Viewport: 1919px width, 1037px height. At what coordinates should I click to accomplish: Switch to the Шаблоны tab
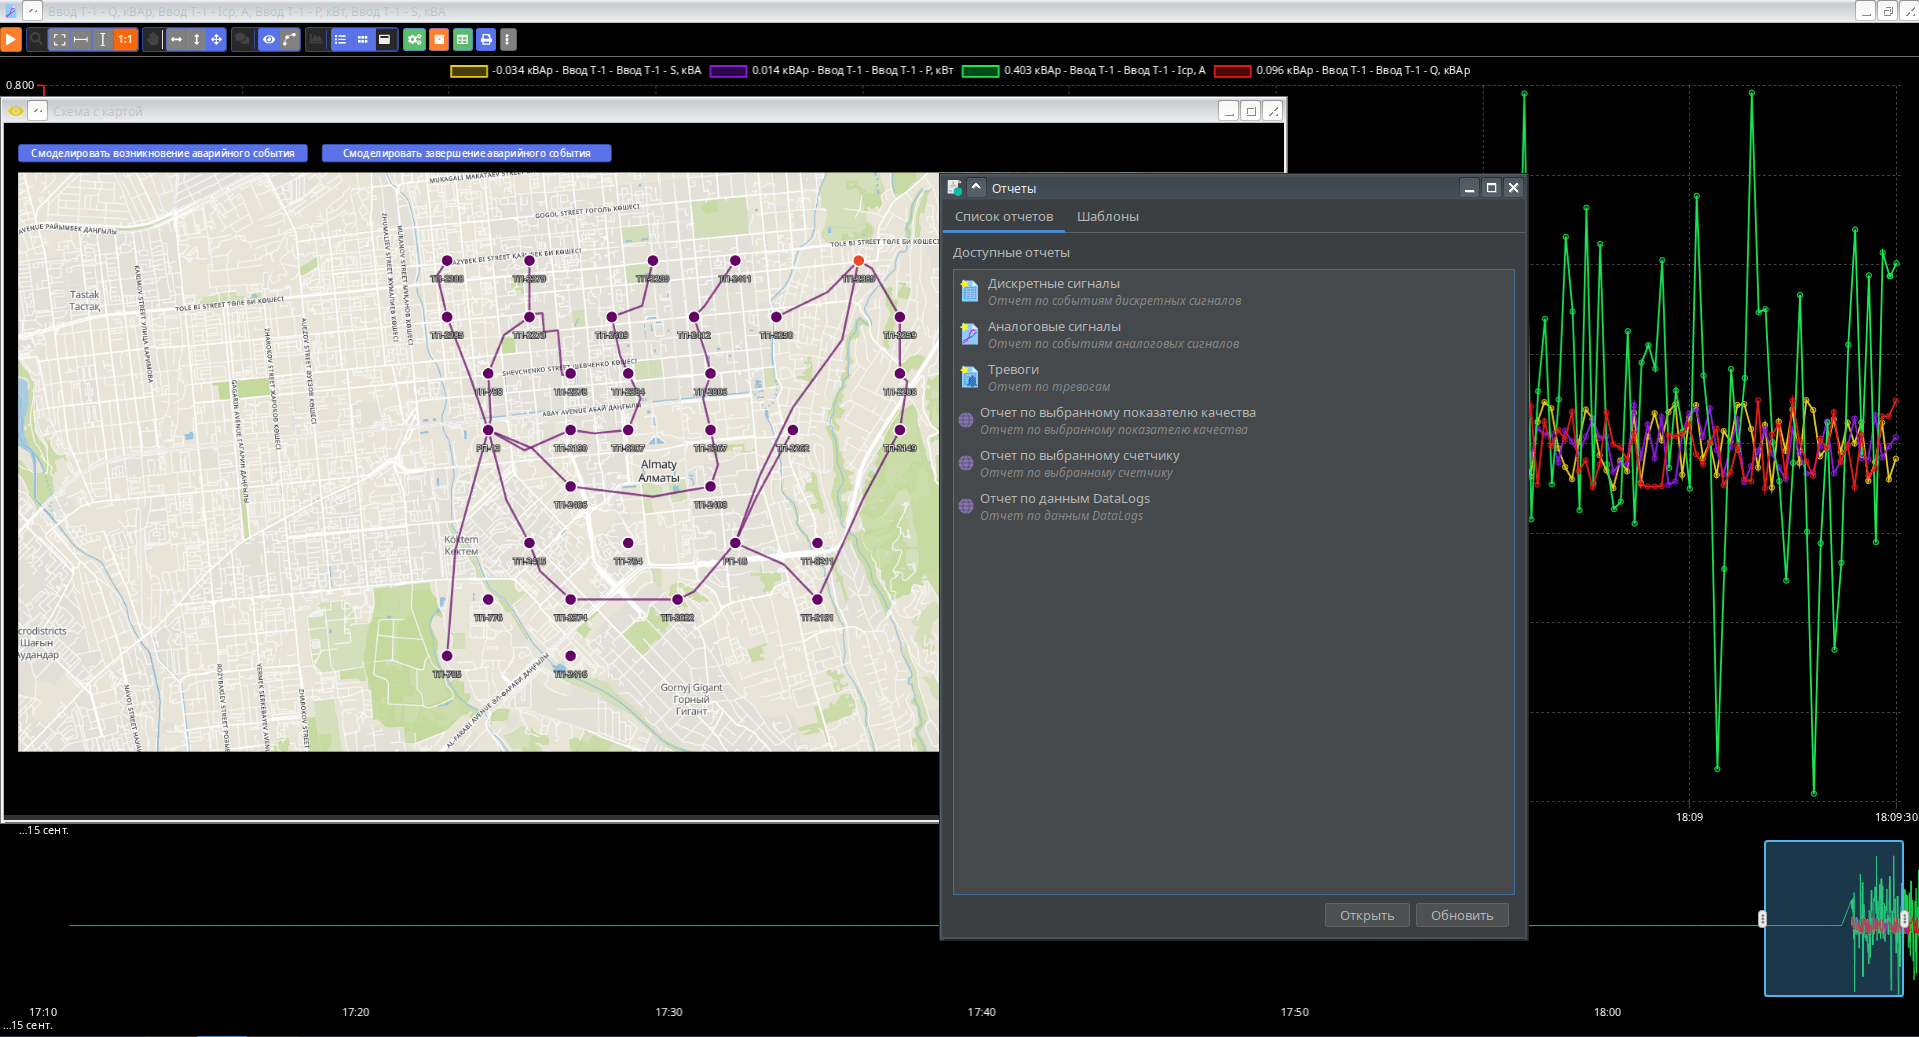point(1107,217)
